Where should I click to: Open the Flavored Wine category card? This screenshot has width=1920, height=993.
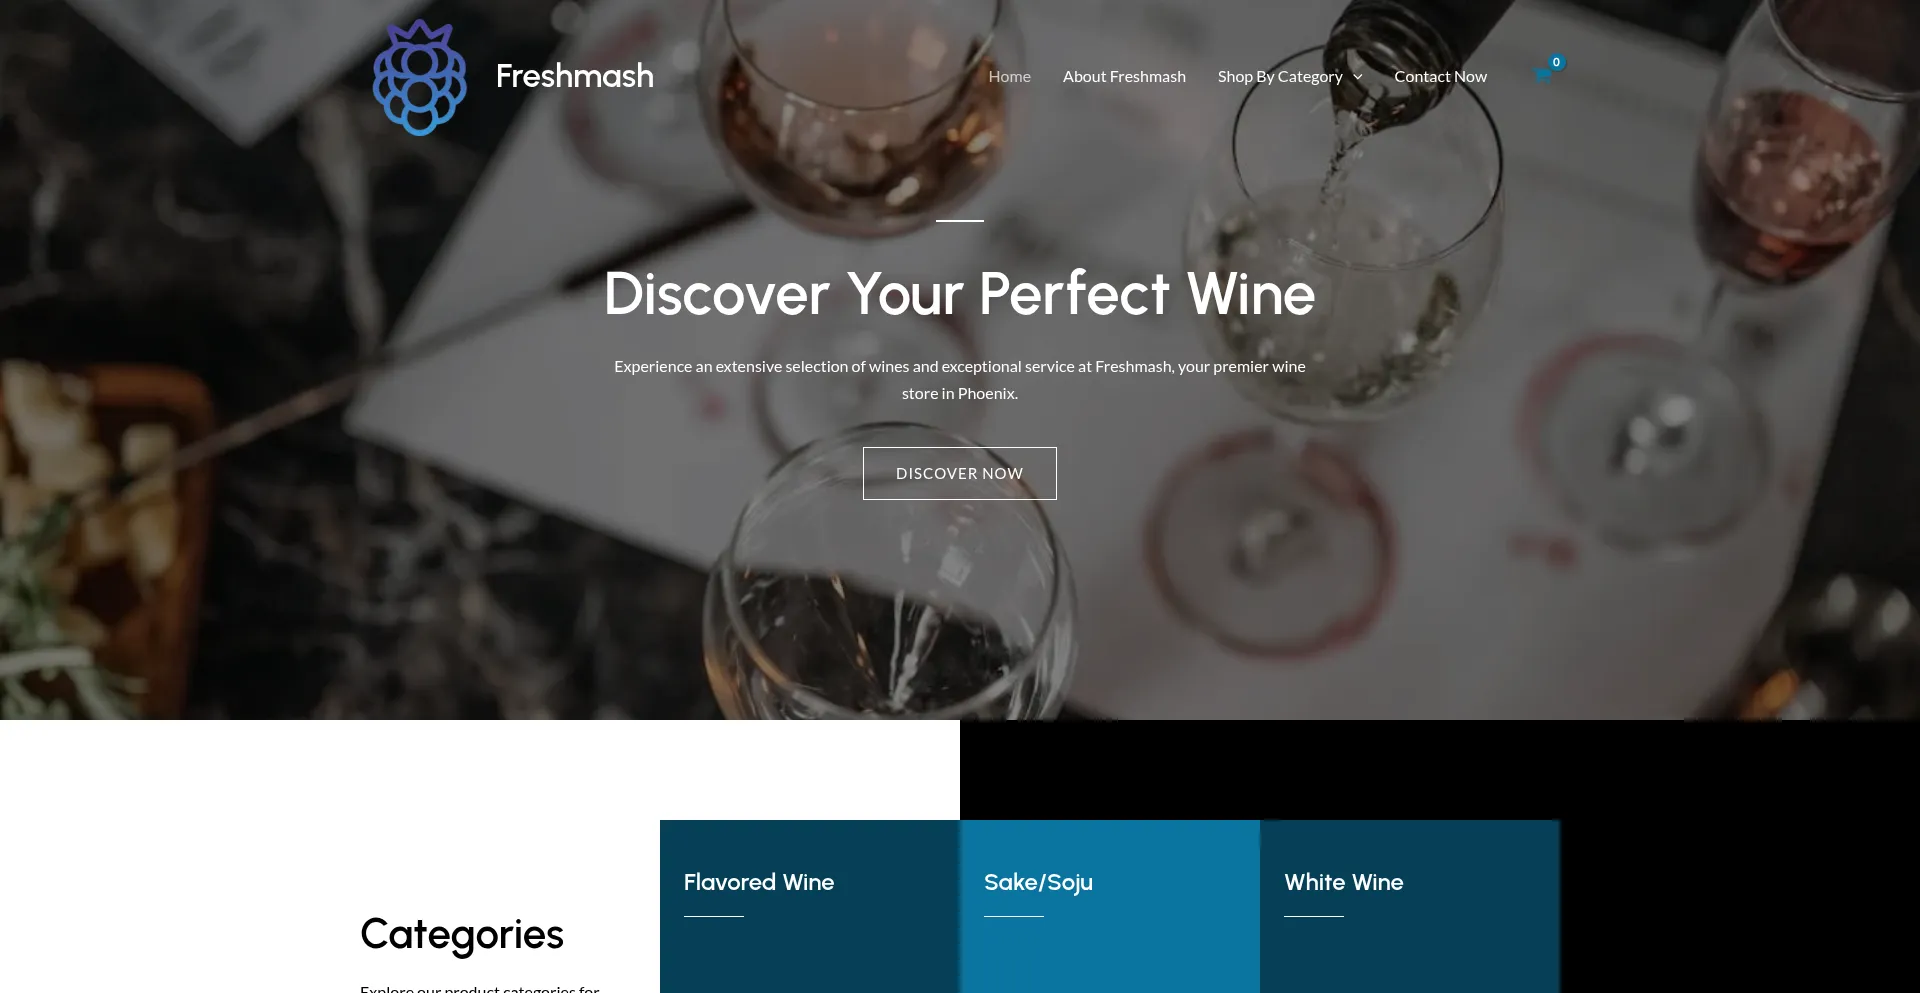click(x=810, y=906)
